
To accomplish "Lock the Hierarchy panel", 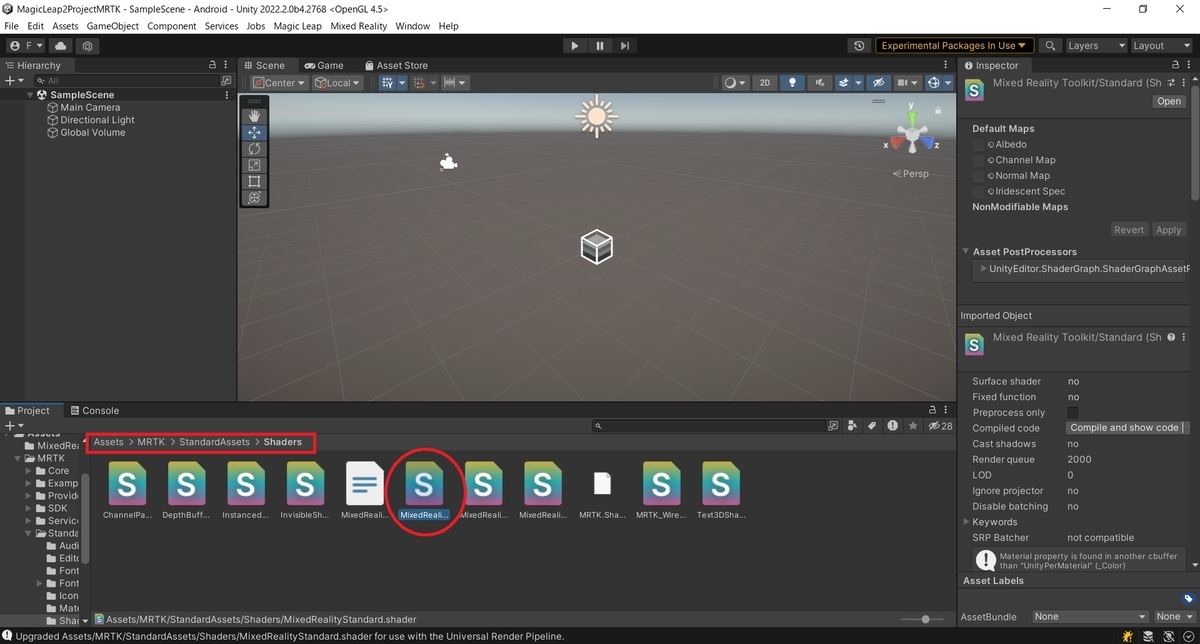I will 212,65.
